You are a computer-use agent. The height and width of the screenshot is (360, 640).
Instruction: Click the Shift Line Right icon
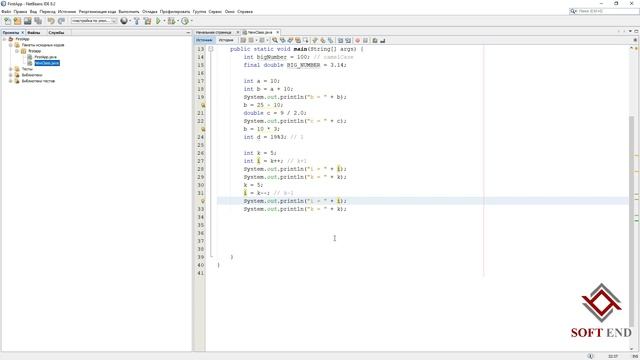click(x=348, y=40)
